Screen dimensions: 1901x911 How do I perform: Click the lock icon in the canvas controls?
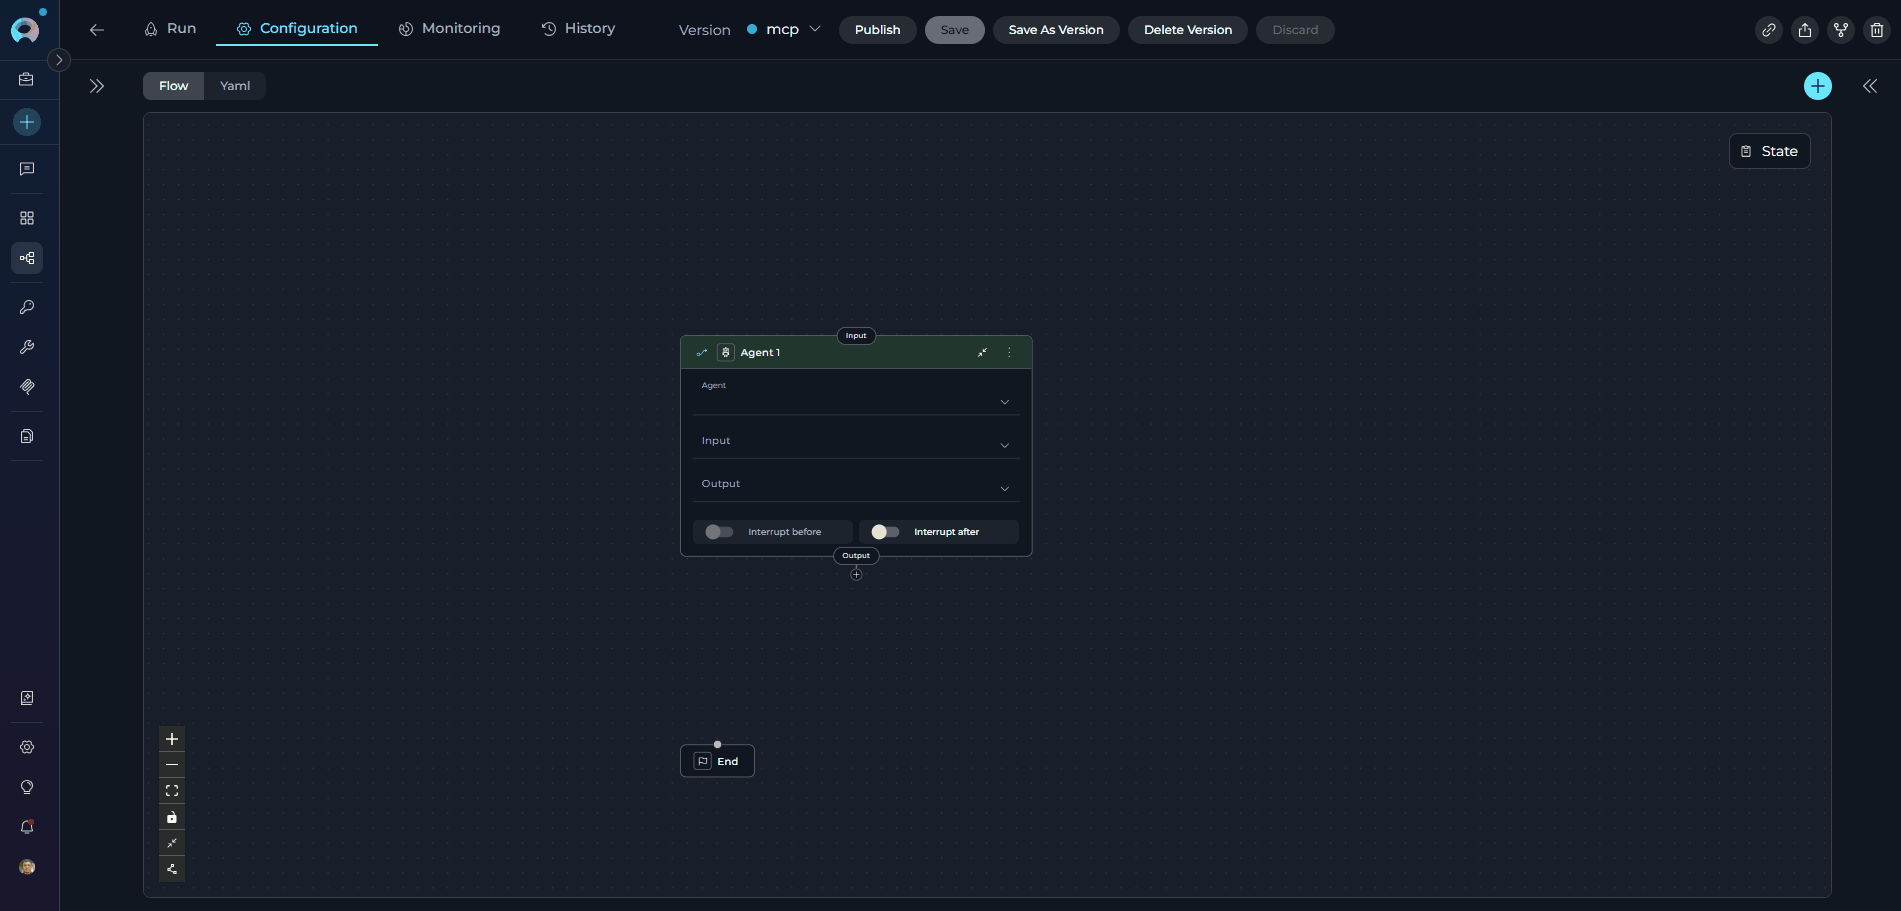tap(171, 817)
